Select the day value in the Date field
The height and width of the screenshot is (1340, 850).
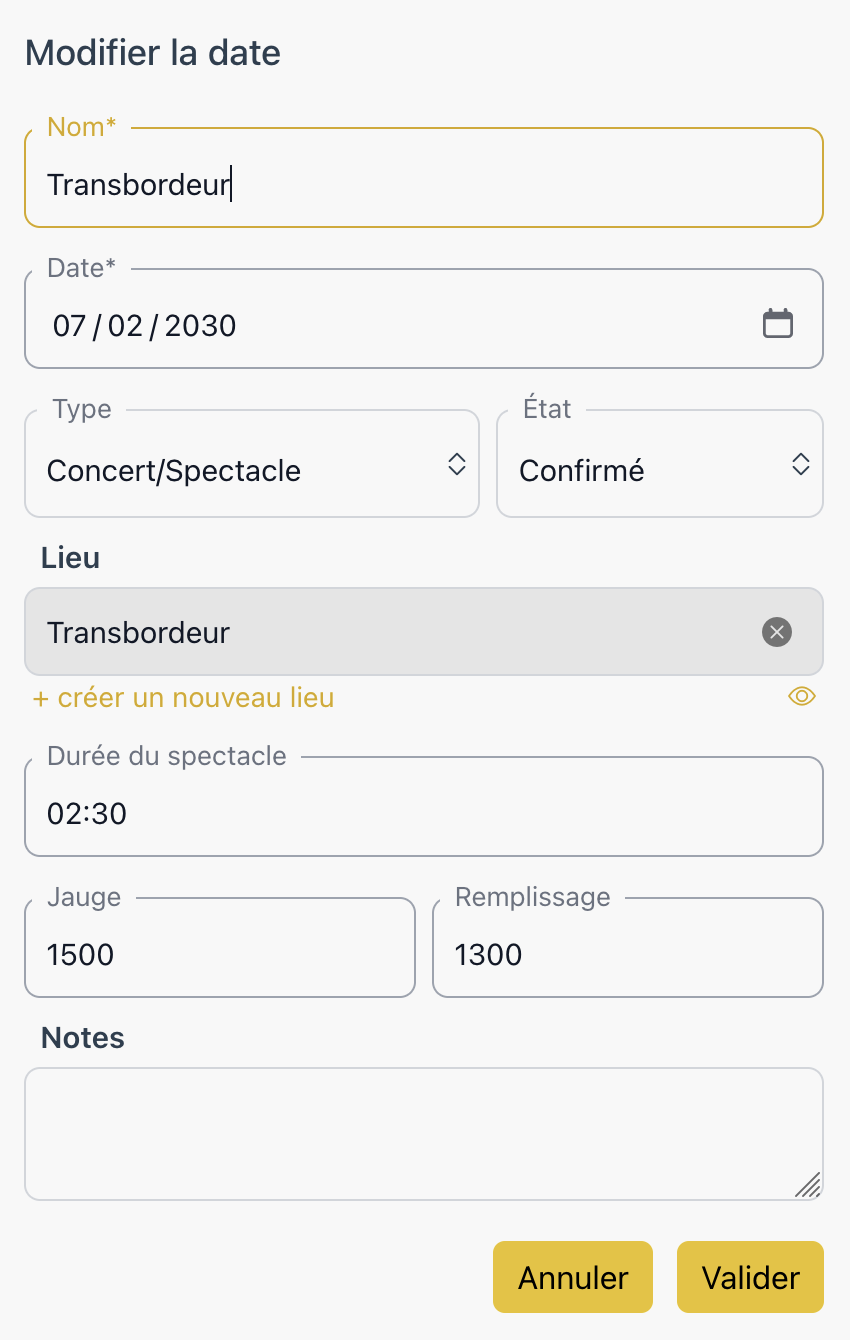point(69,325)
